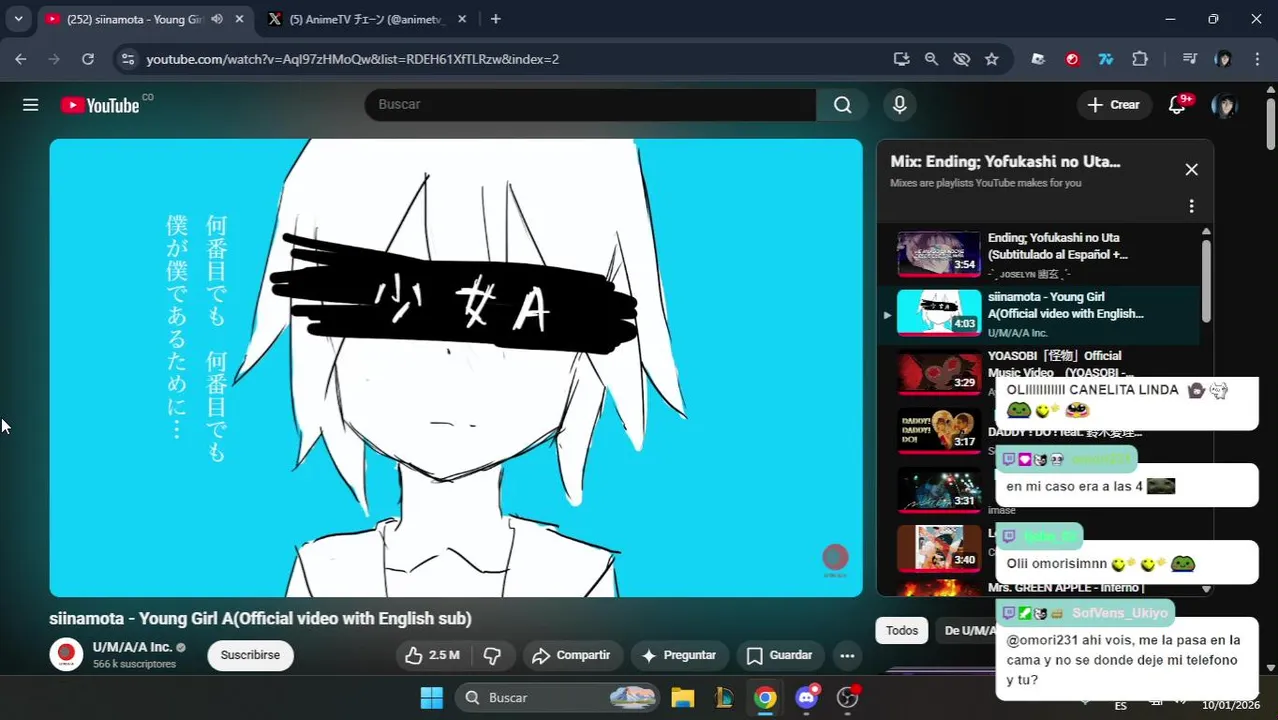
Task: Click the third-party cookies eye icon
Action: point(962,59)
